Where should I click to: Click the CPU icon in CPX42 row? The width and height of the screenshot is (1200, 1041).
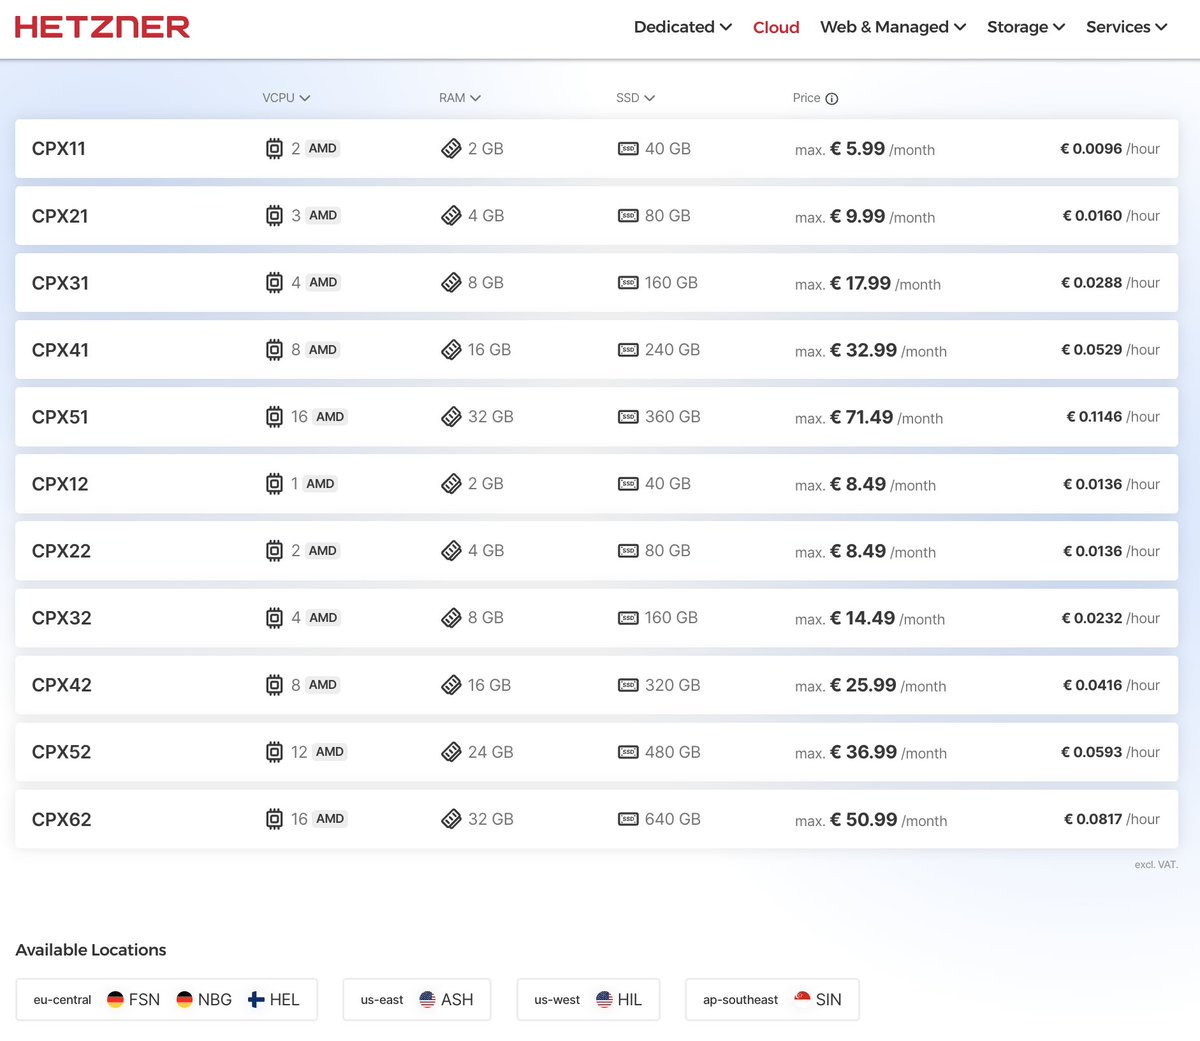pos(274,685)
